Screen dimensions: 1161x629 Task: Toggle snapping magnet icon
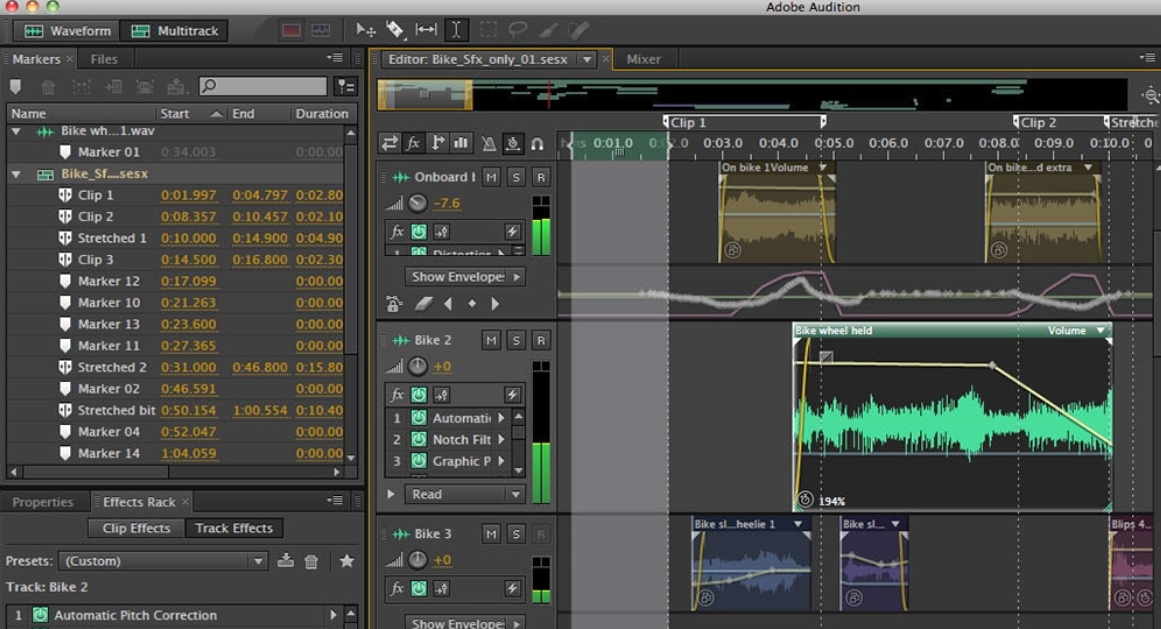pyautogui.click(x=538, y=144)
